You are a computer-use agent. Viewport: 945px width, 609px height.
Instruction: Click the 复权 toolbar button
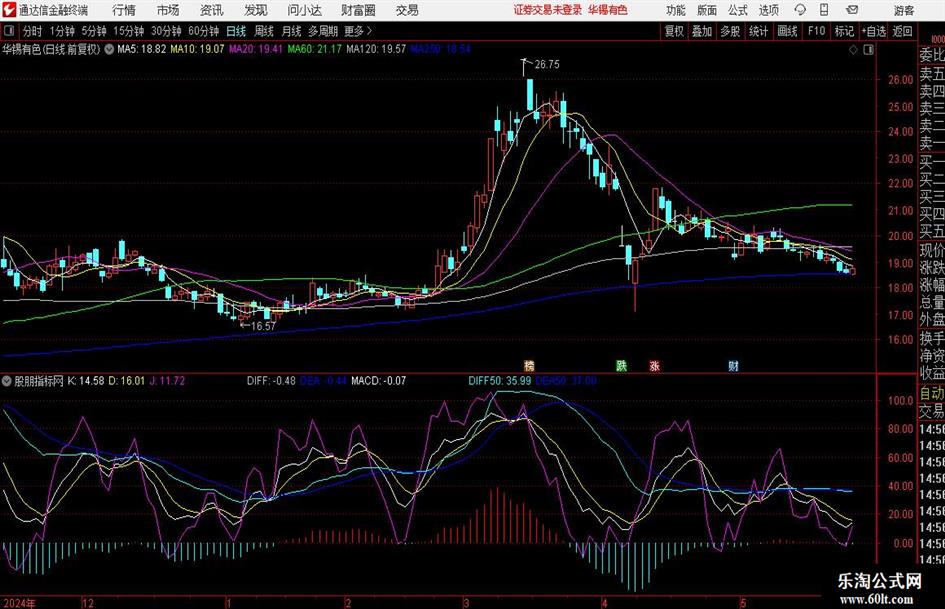click(x=674, y=31)
